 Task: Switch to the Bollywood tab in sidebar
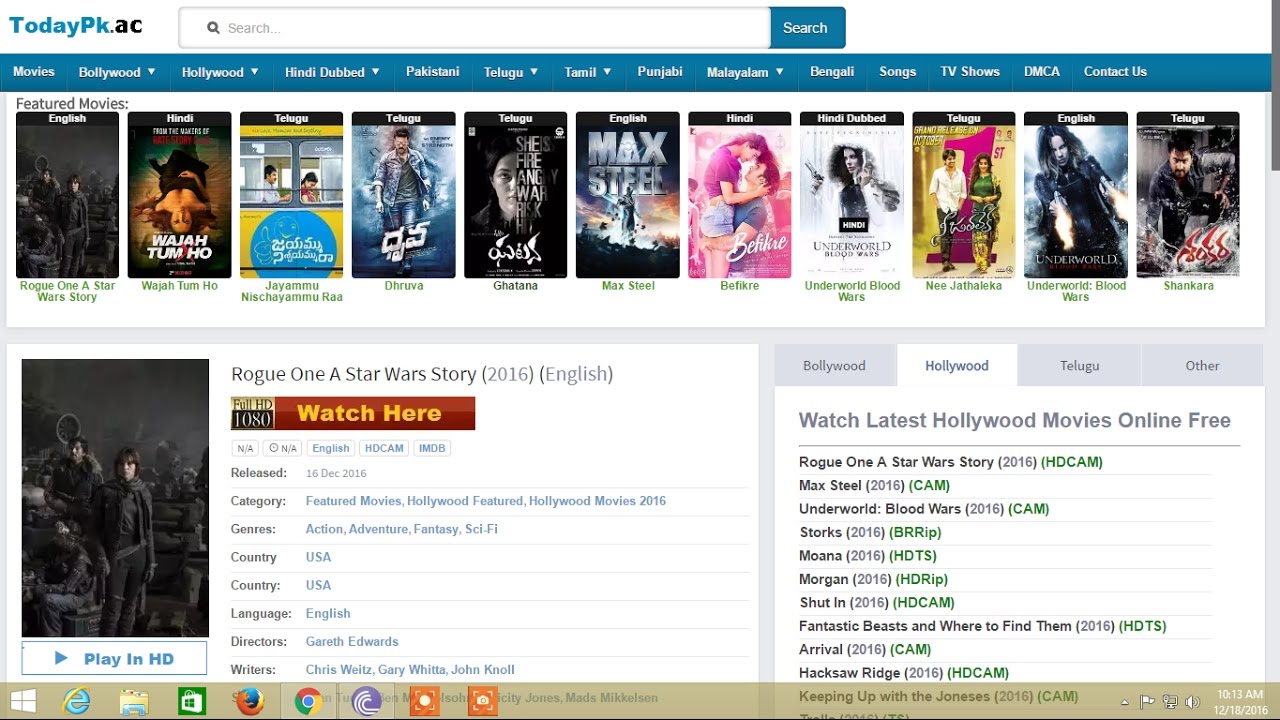click(834, 366)
